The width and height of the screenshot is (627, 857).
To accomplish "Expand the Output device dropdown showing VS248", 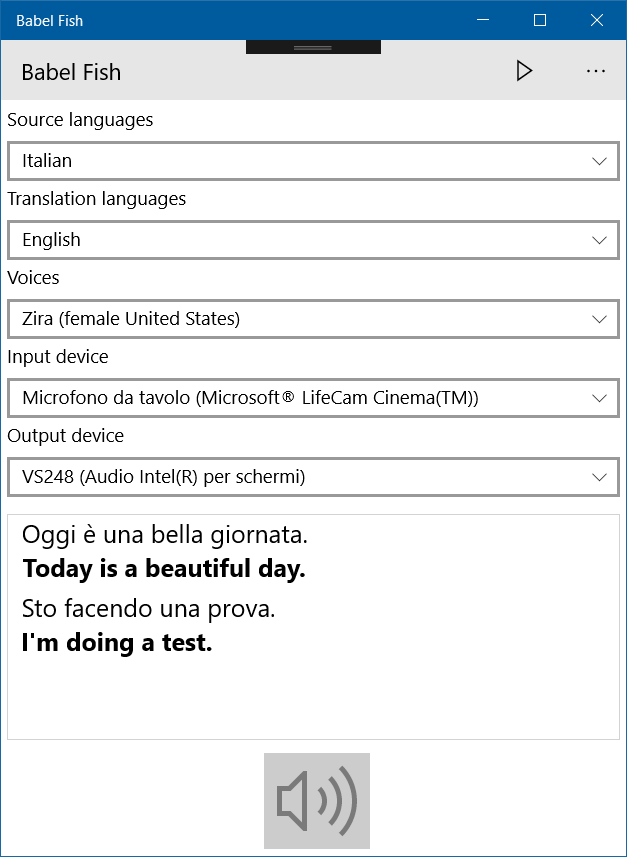I will [313, 477].
